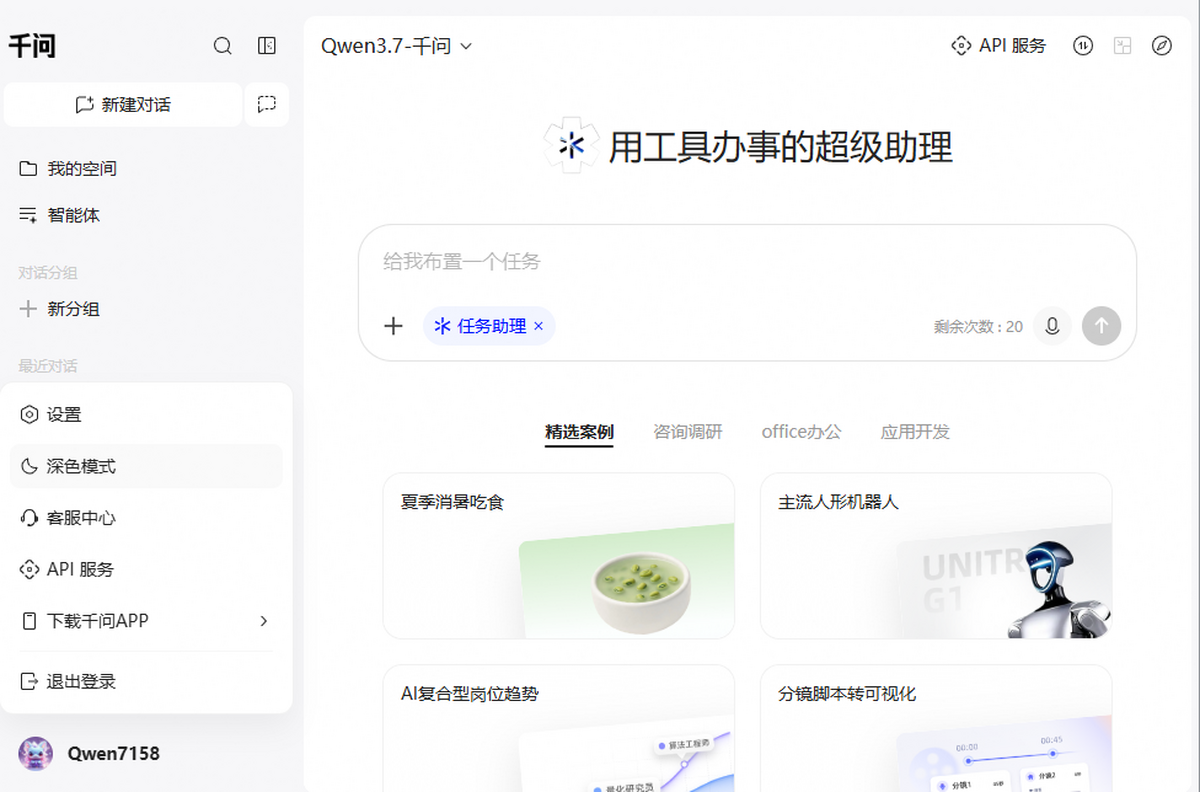The height and width of the screenshot is (792, 1200).
Task: Click the send arrow button
Action: (1102, 326)
